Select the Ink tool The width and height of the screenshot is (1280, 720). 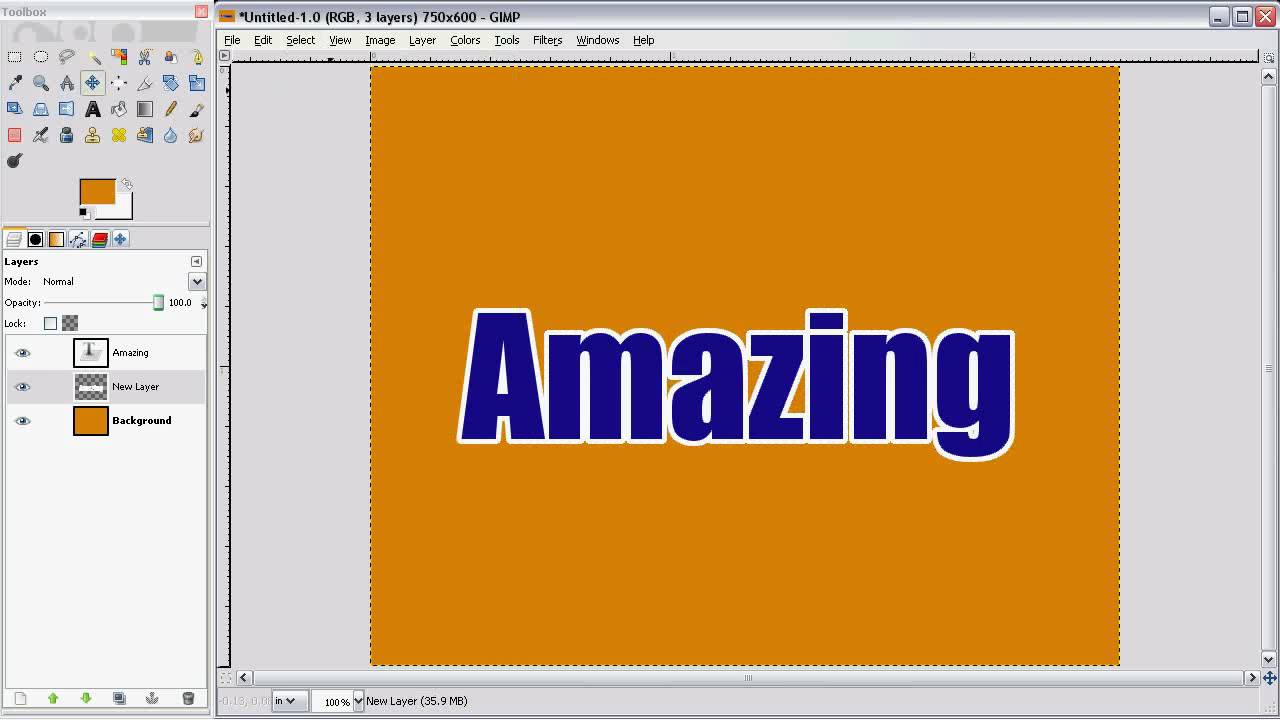[x=66, y=135]
